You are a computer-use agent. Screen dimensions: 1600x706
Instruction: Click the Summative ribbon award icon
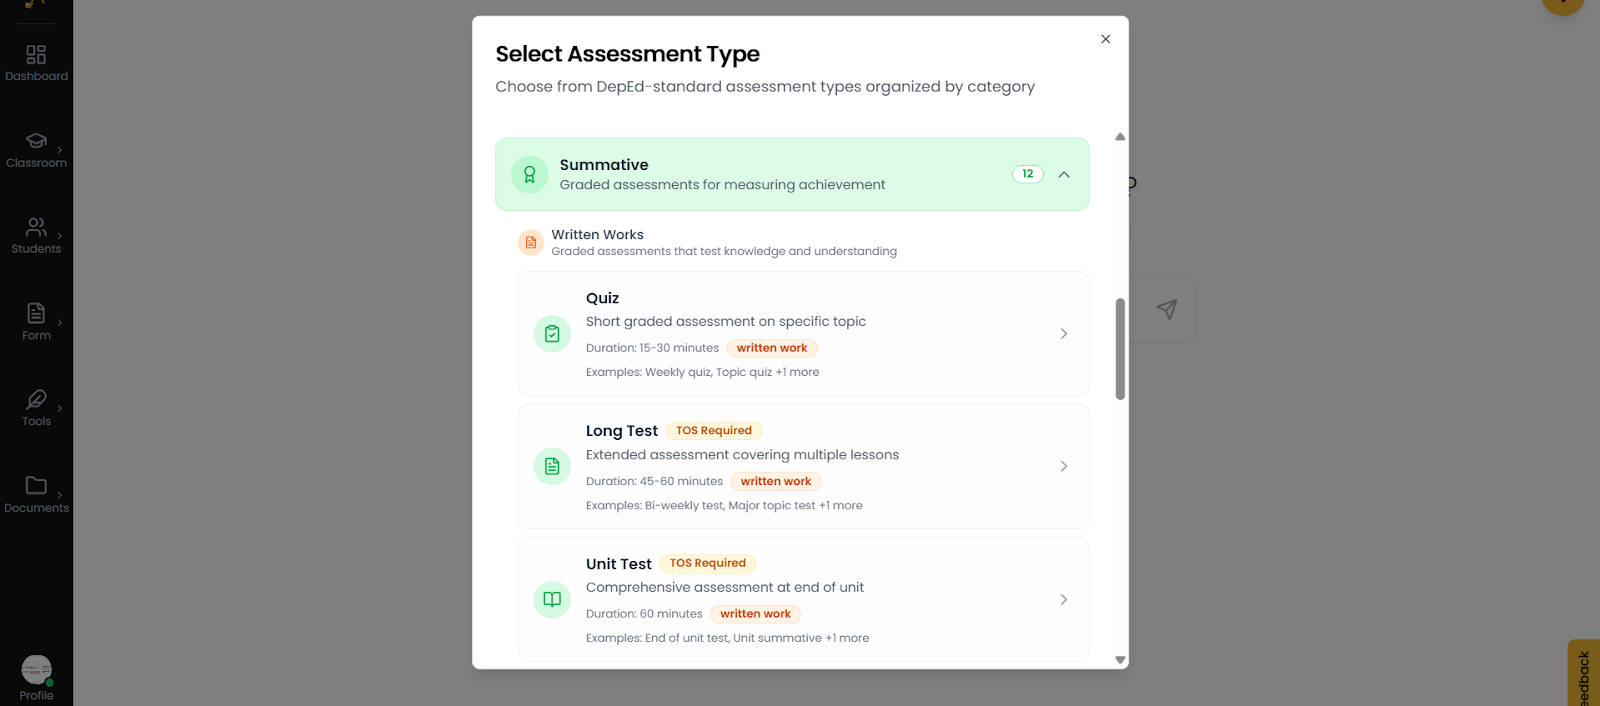click(530, 174)
